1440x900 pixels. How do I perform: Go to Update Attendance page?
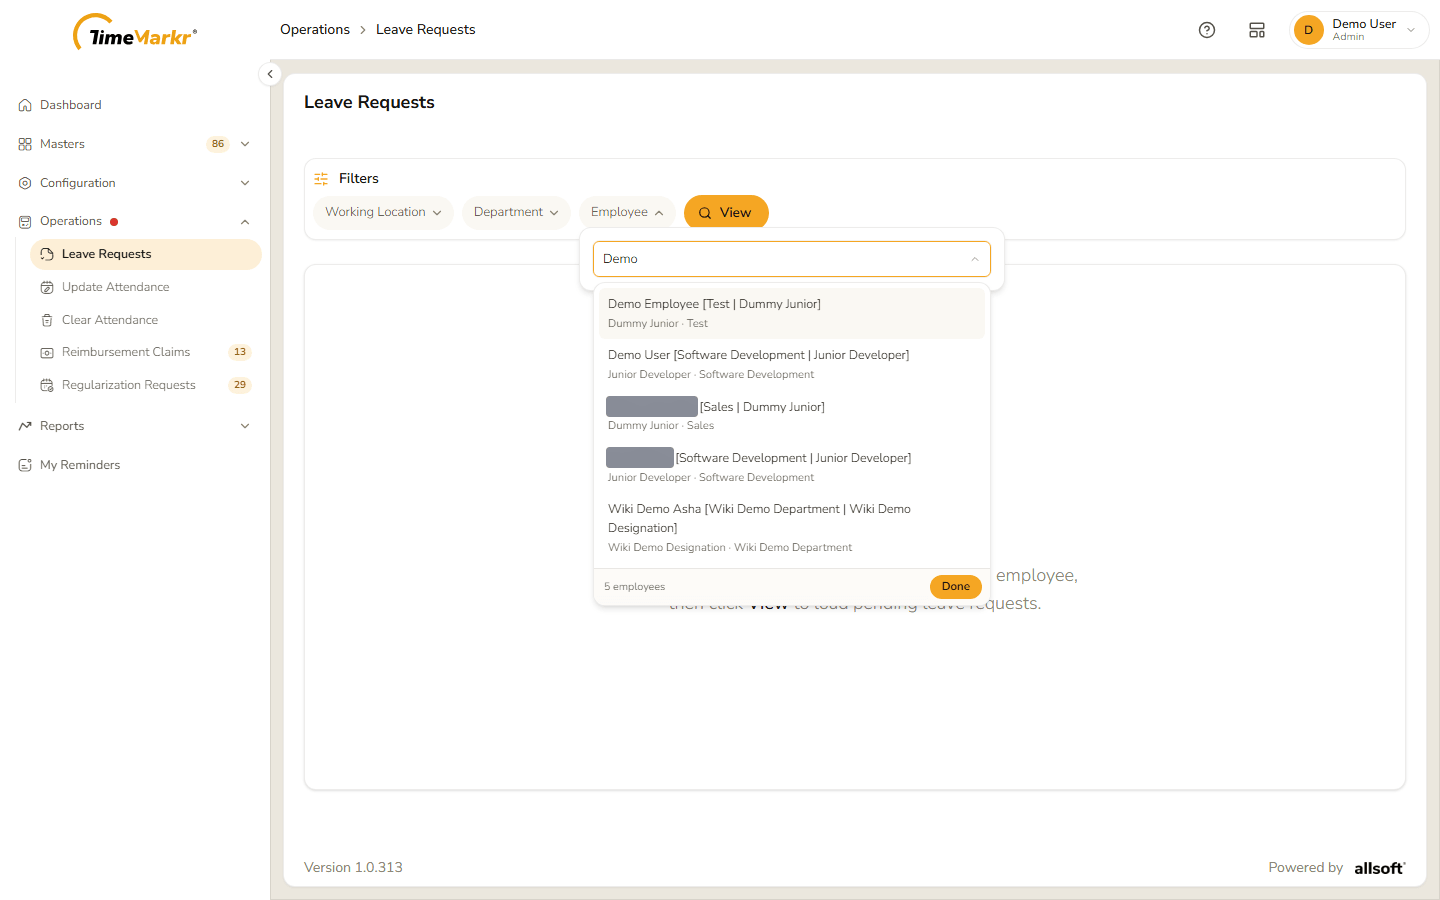point(146,287)
